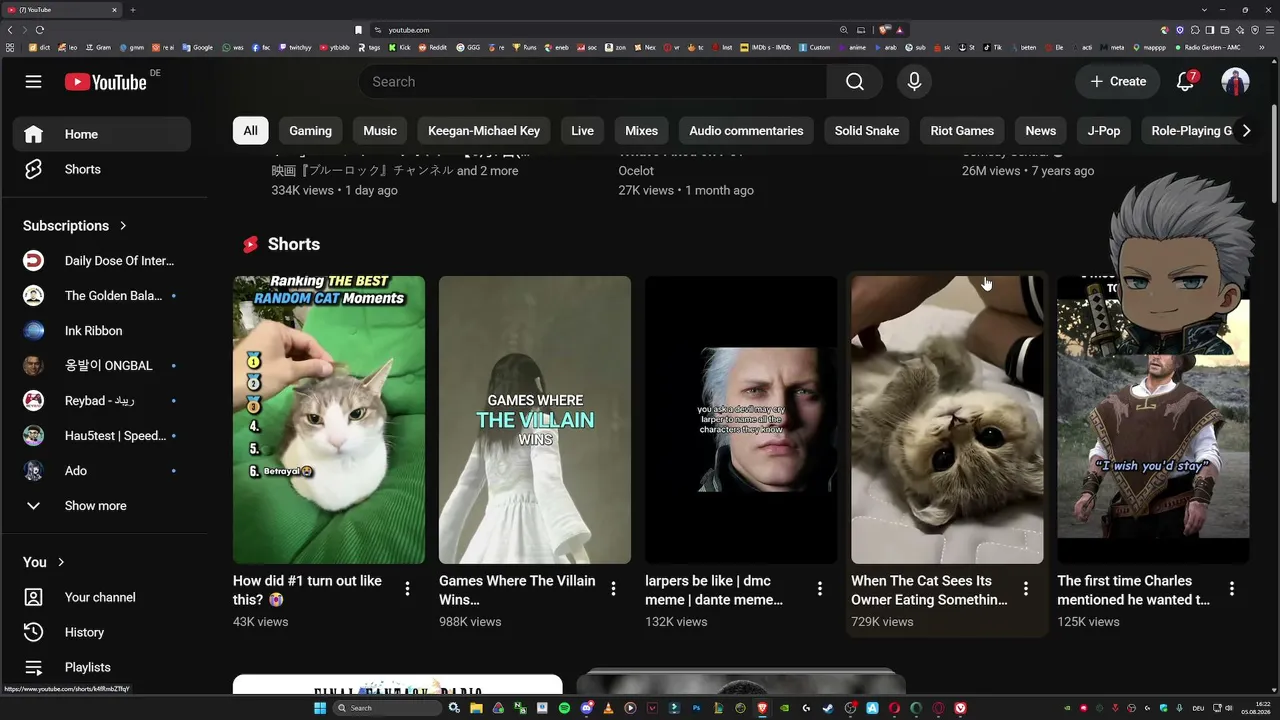
Task: Click the Windows taskbar search box
Action: pyautogui.click(x=389, y=708)
